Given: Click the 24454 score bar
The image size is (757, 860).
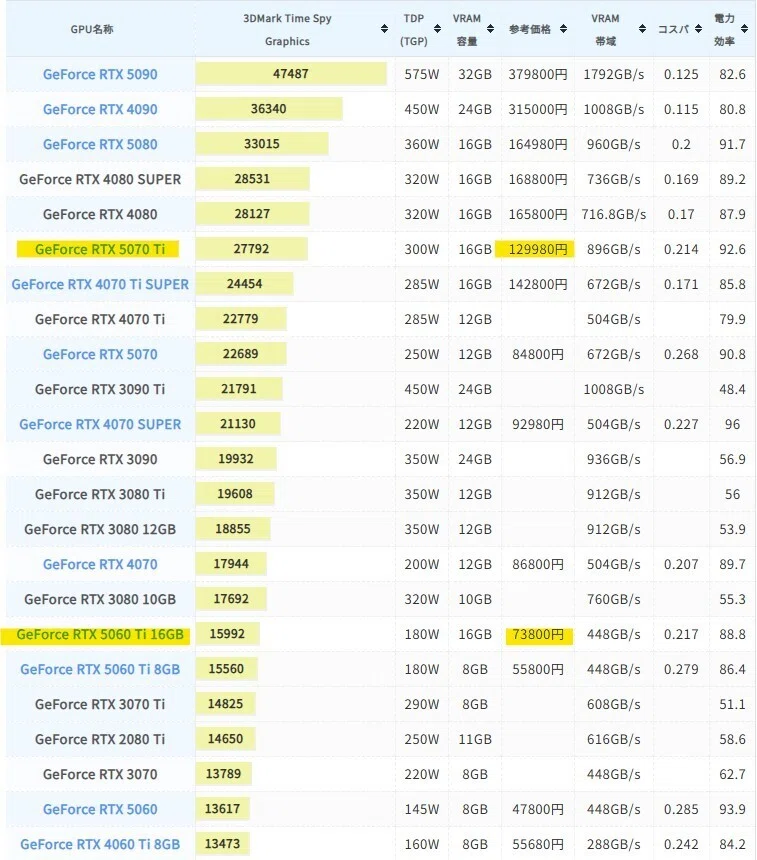Looking at the screenshot, I should click(x=245, y=284).
